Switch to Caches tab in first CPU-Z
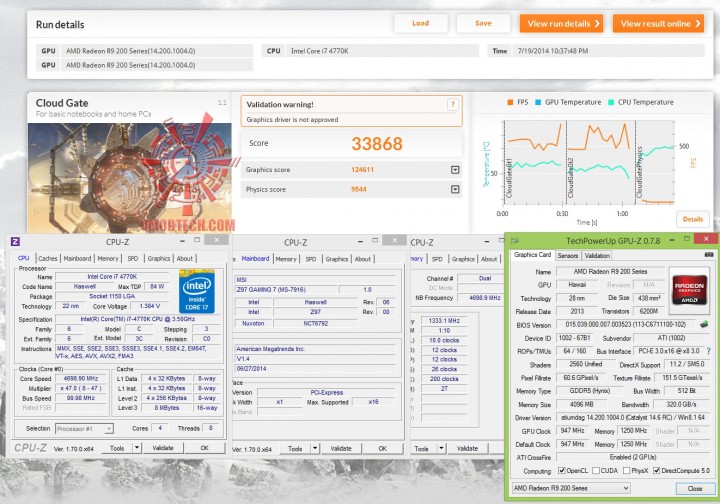The height and width of the screenshot is (504, 720). (x=47, y=258)
